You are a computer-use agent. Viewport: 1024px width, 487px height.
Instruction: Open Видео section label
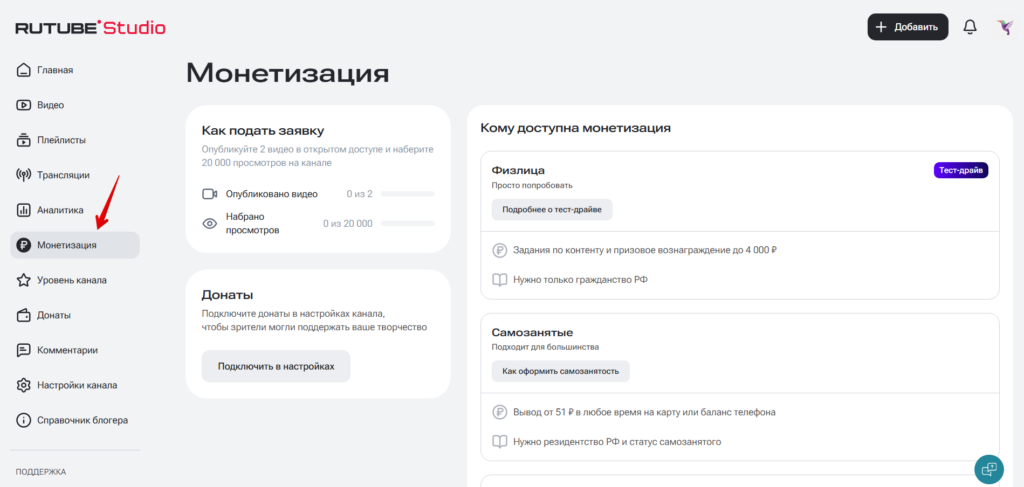pyautogui.click(x=50, y=105)
